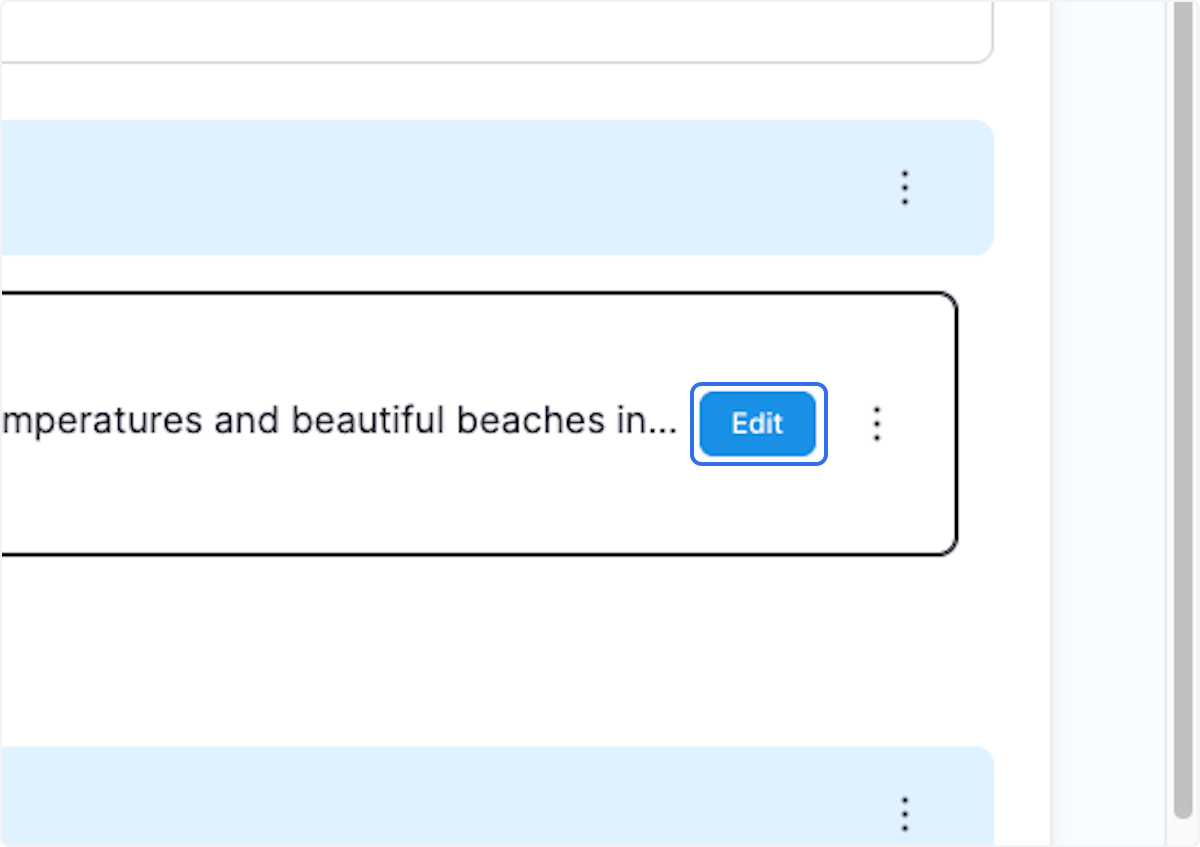Open the kebab menu inside the highlighted message card
Viewport: 1200px width, 847px height.
click(x=877, y=424)
